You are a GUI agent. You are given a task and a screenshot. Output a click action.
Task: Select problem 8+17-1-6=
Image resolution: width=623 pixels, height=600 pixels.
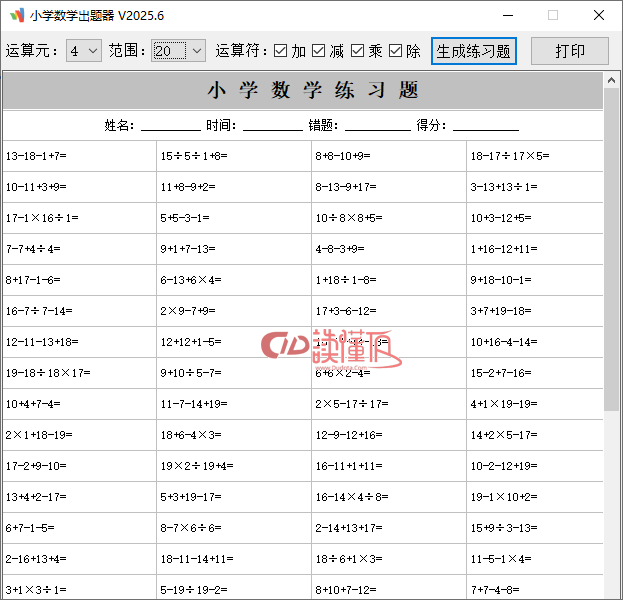pyautogui.click(x=33, y=280)
